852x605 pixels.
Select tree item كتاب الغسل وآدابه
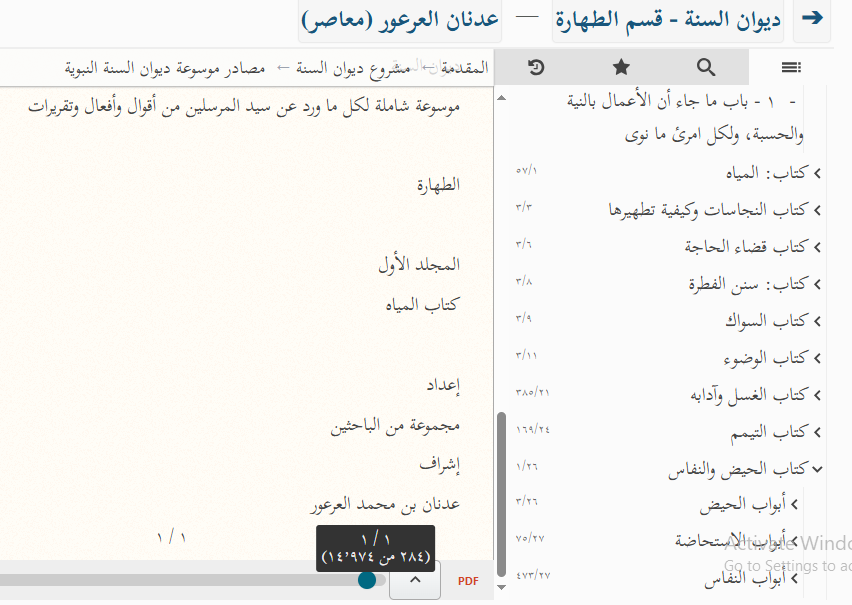click(749, 395)
